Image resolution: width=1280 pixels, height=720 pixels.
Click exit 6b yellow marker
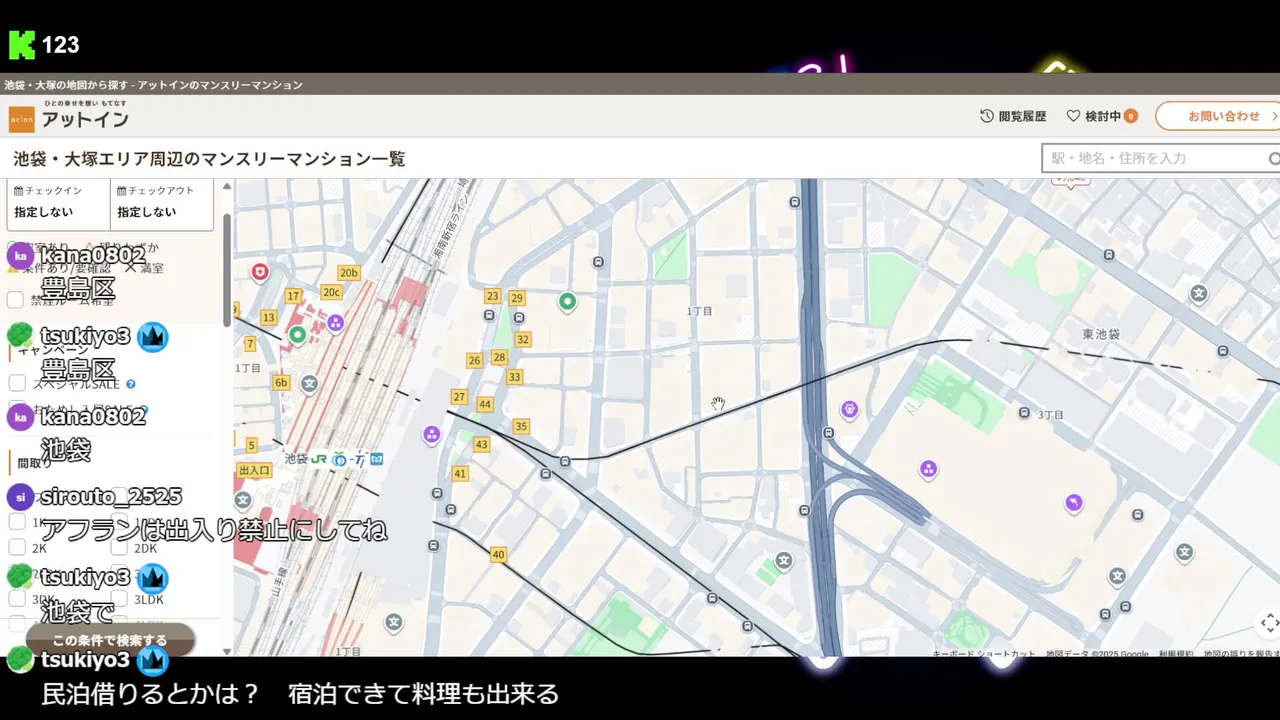coord(281,383)
